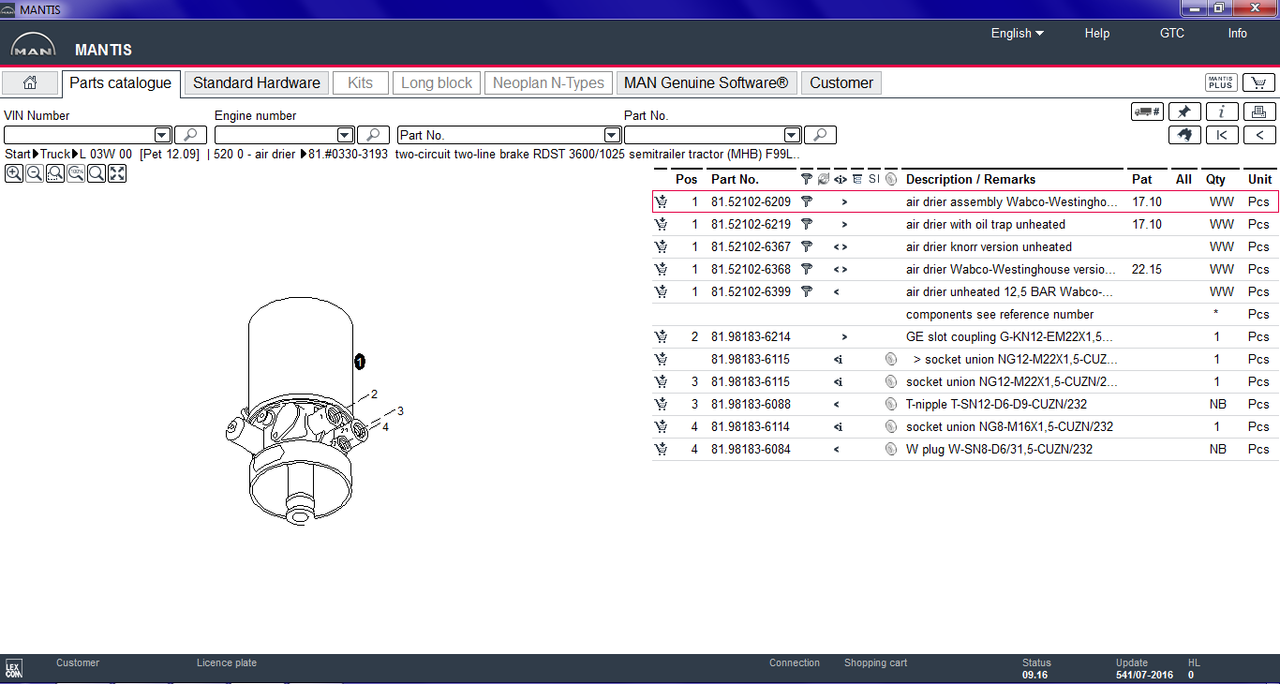Click filter icon for part 81.52102-6368
1280x684 pixels.
807,269
